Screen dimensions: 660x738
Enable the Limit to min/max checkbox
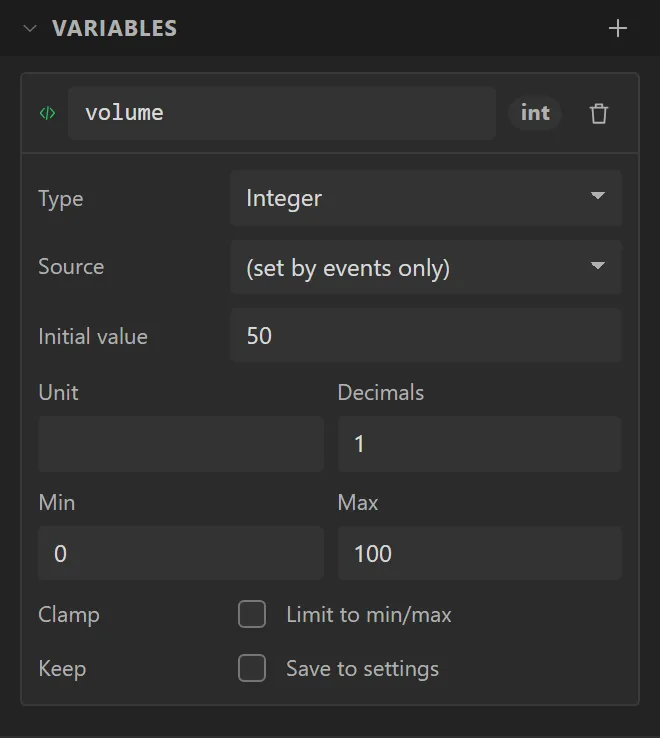[252, 614]
